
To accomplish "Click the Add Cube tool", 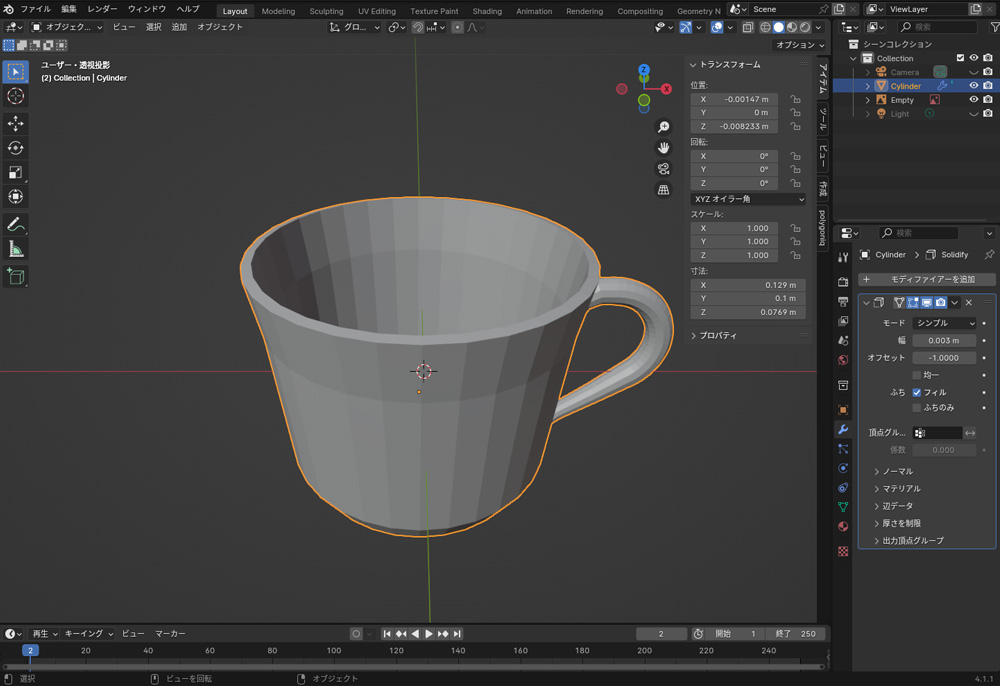I will point(16,276).
